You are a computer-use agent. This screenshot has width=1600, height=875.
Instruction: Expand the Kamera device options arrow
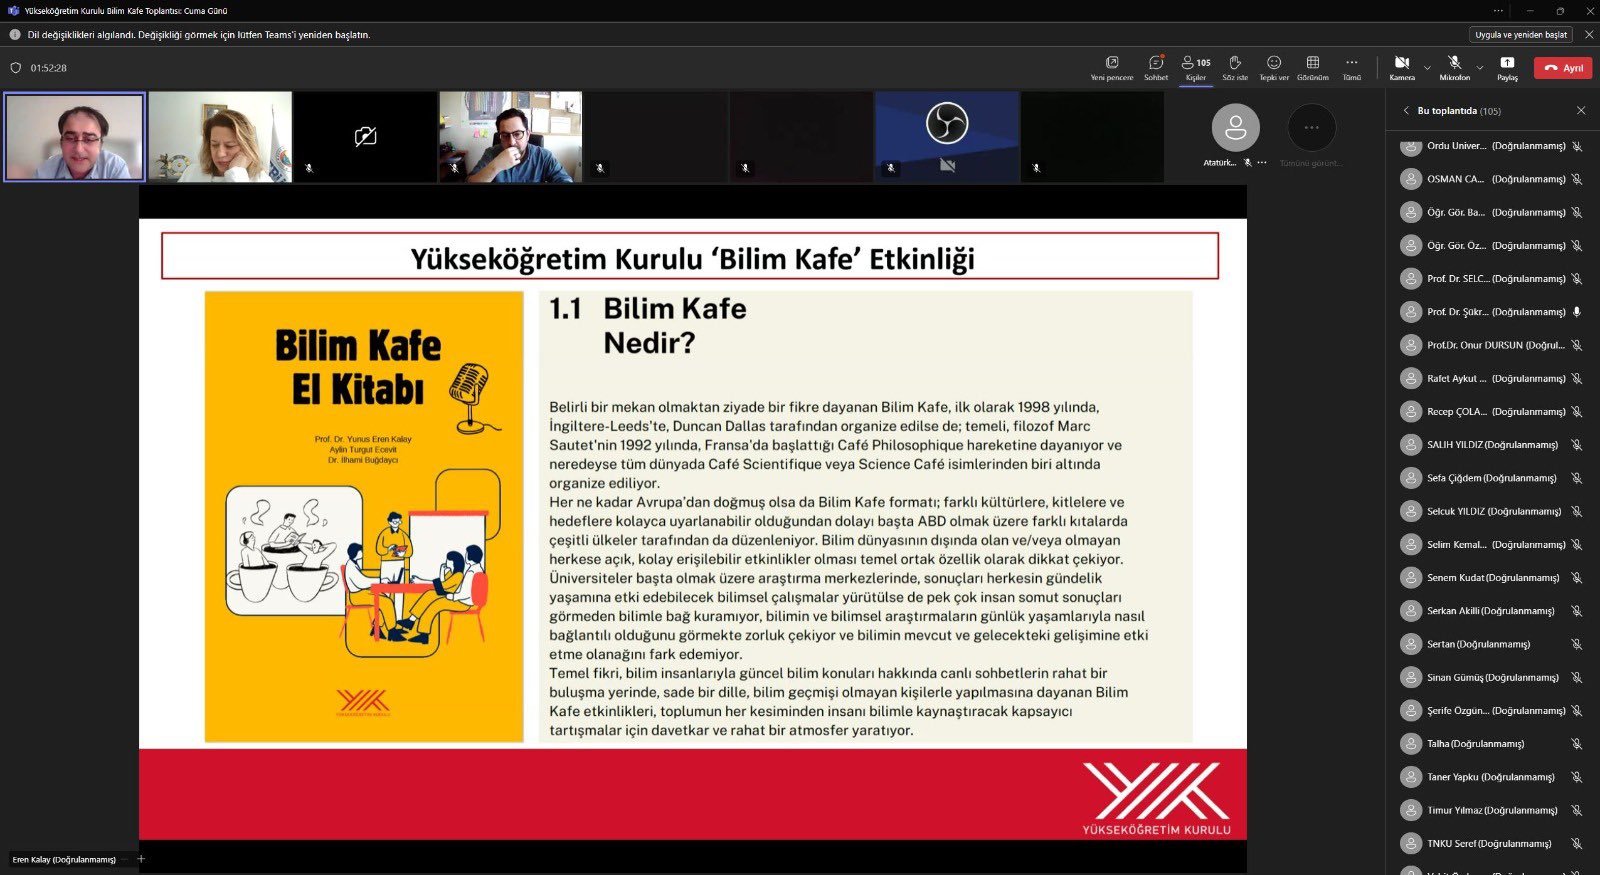pos(1427,68)
